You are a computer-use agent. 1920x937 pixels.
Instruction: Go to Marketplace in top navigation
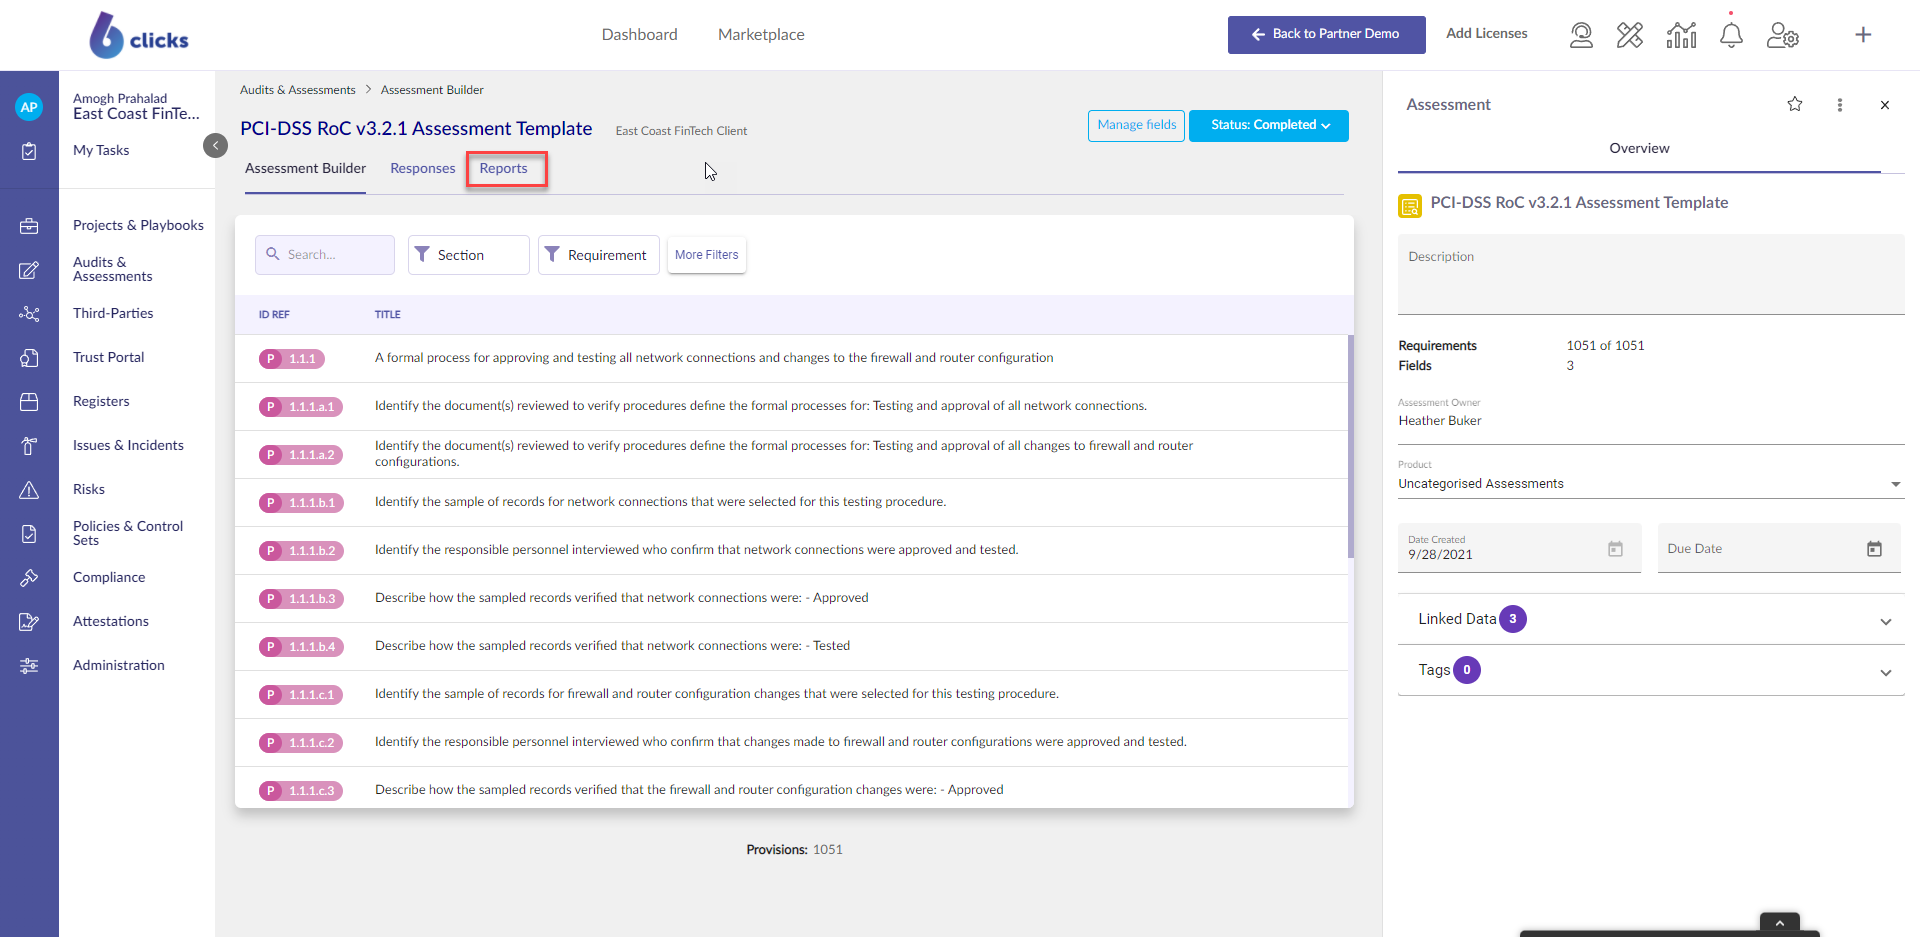pos(761,35)
